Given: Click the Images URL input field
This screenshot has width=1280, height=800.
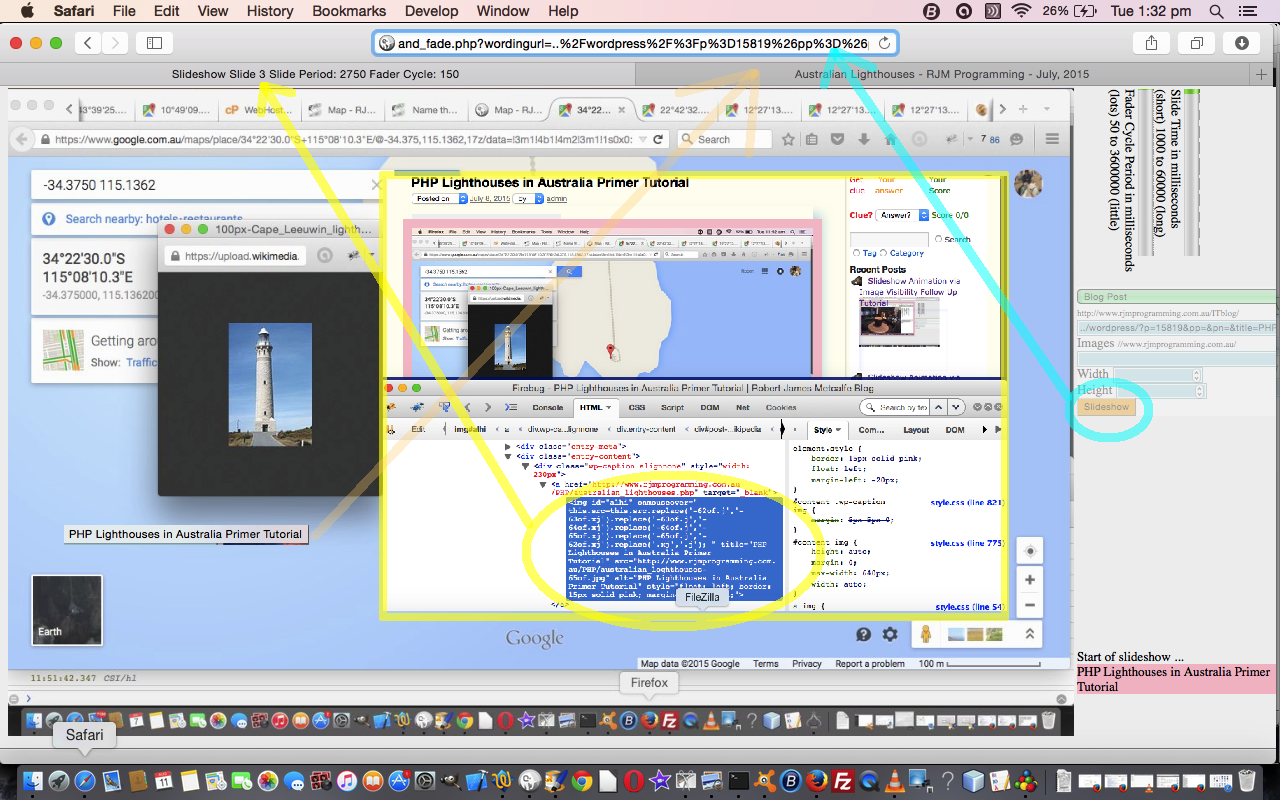Looking at the screenshot, I should tap(1176, 359).
